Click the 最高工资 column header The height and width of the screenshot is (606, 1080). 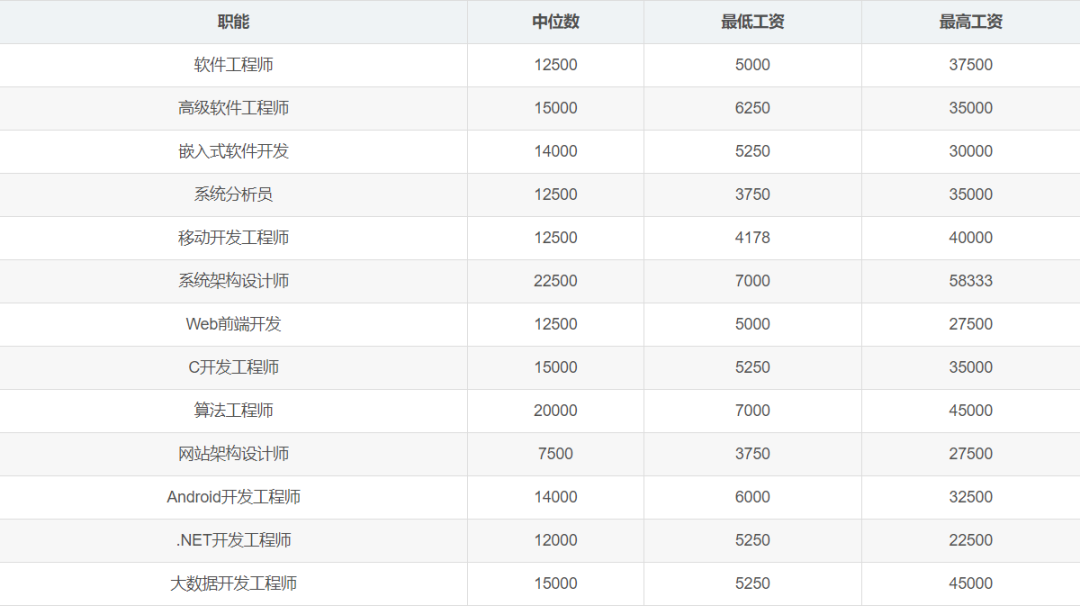coord(970,22)
